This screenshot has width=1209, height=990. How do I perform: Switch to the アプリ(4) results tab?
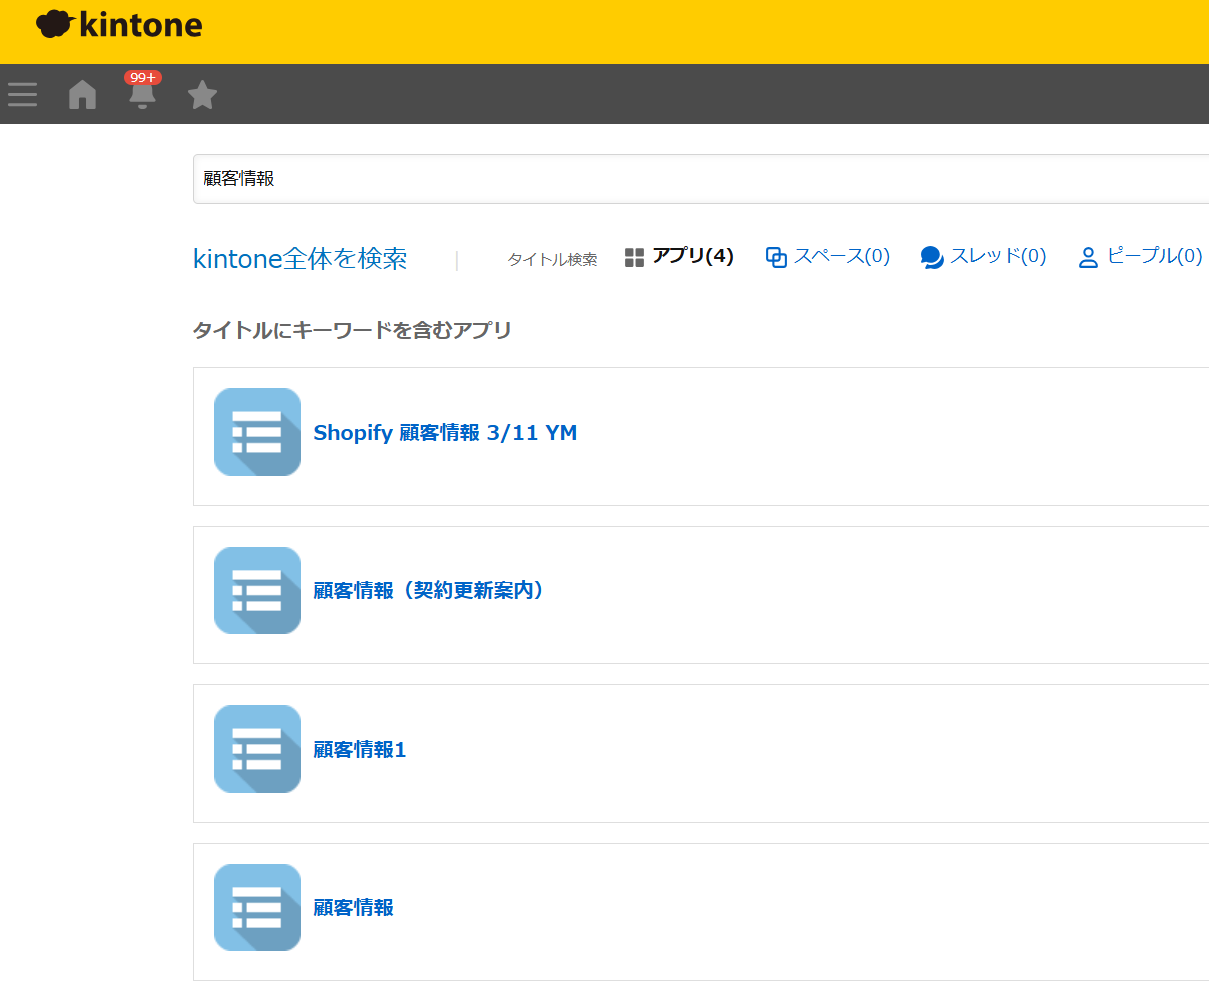coord(680,257)
